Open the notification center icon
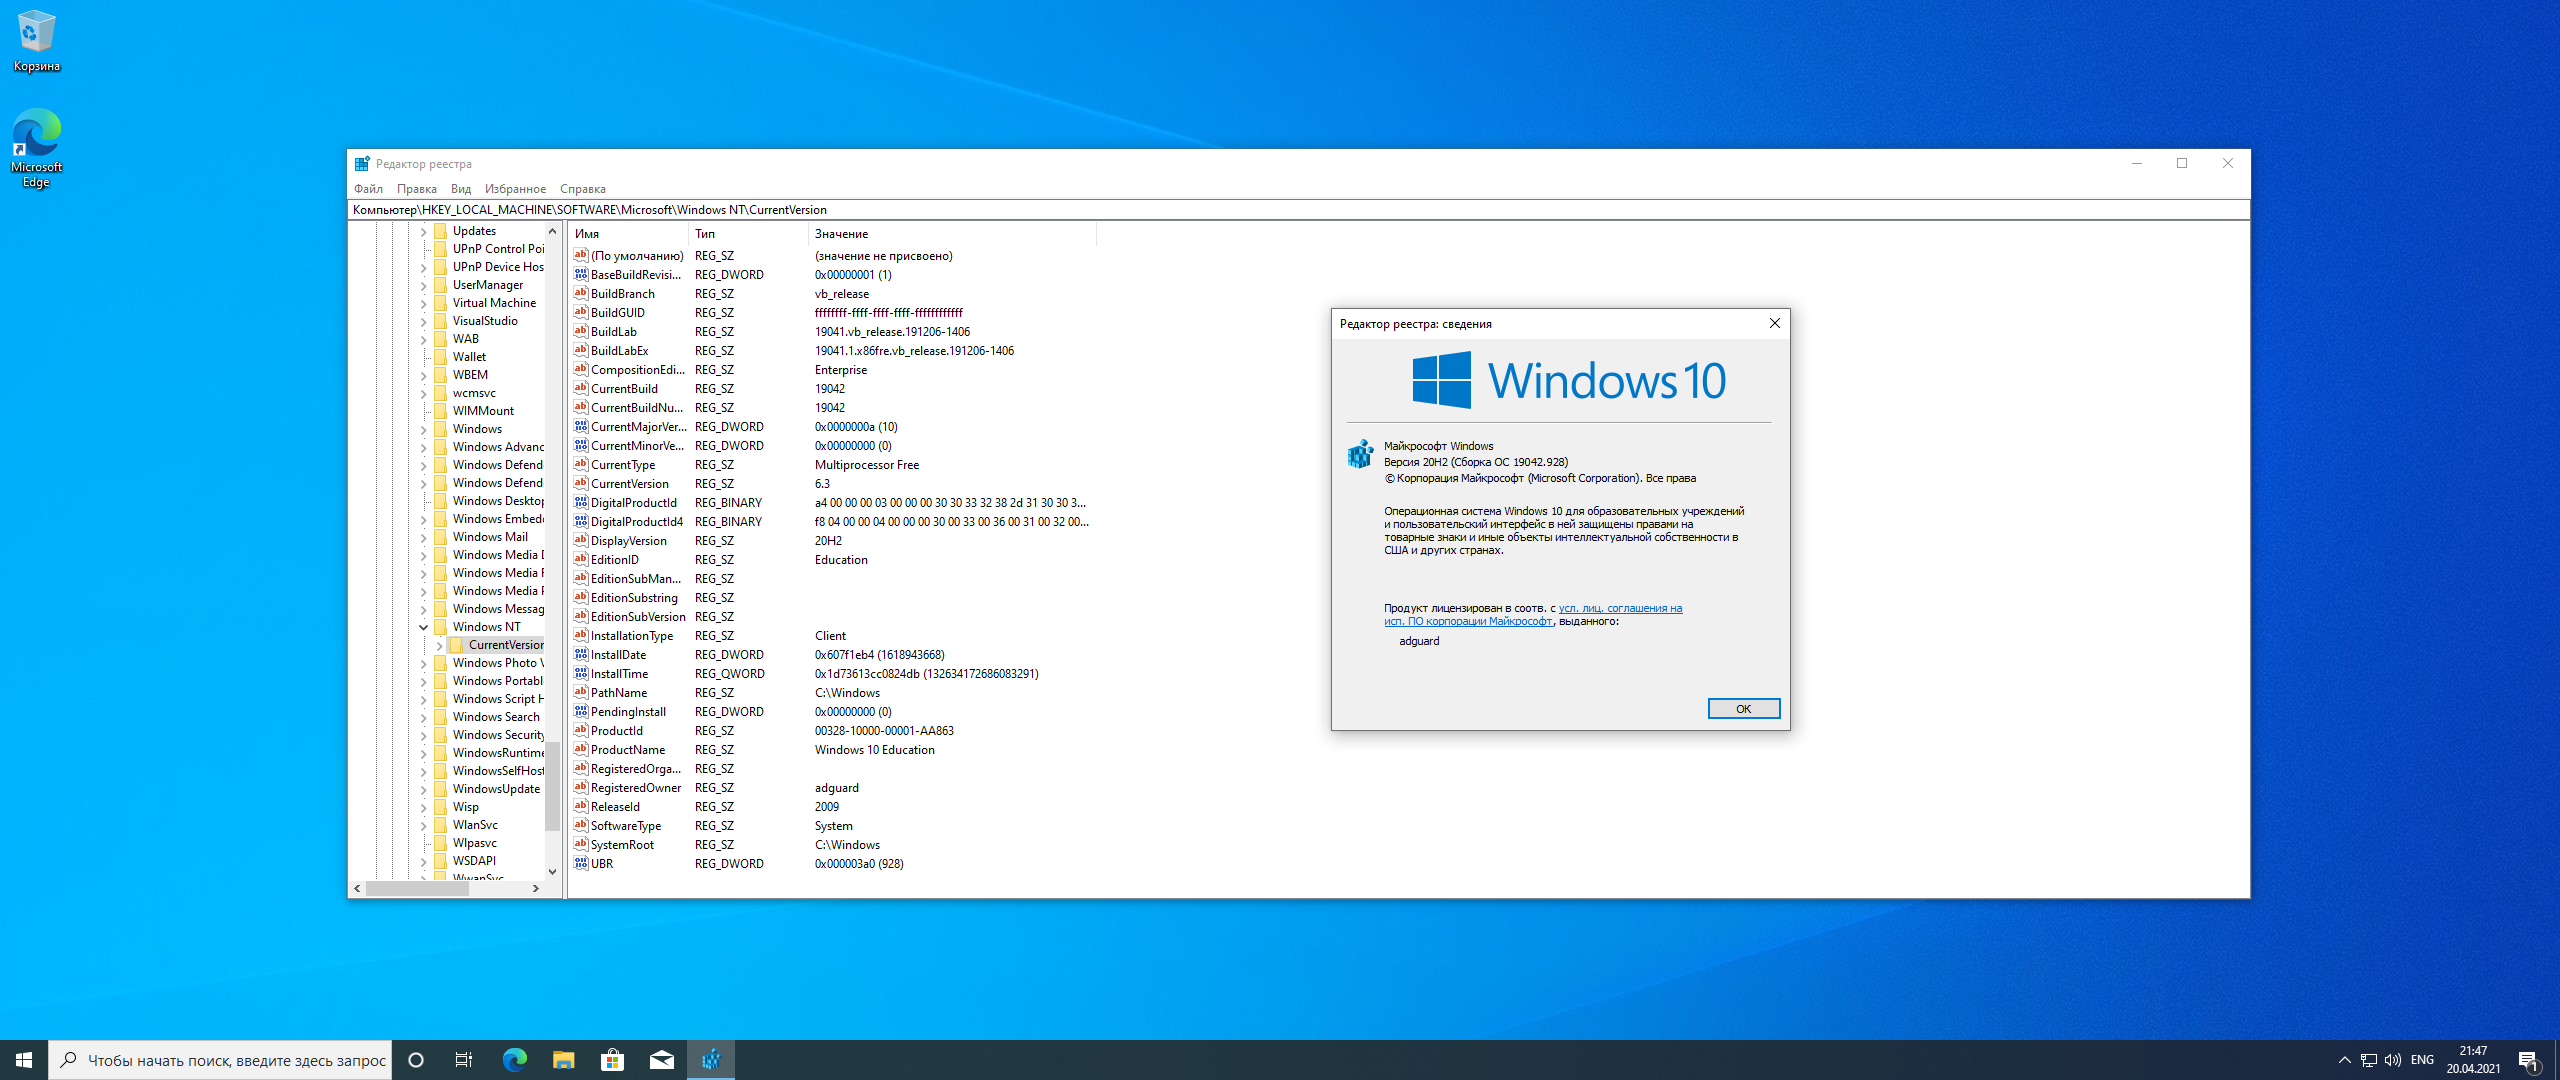Viewport: 2560px width, 1080px height. [2528, 1060]
